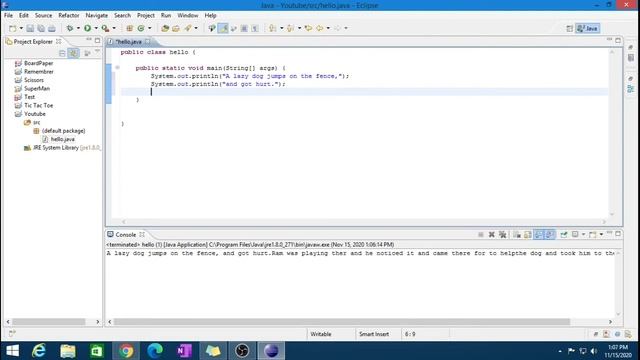Screen dimensions: 640x360
Task: Toggle Block Selection Mode toolbar icon
Action: point(244,28)
